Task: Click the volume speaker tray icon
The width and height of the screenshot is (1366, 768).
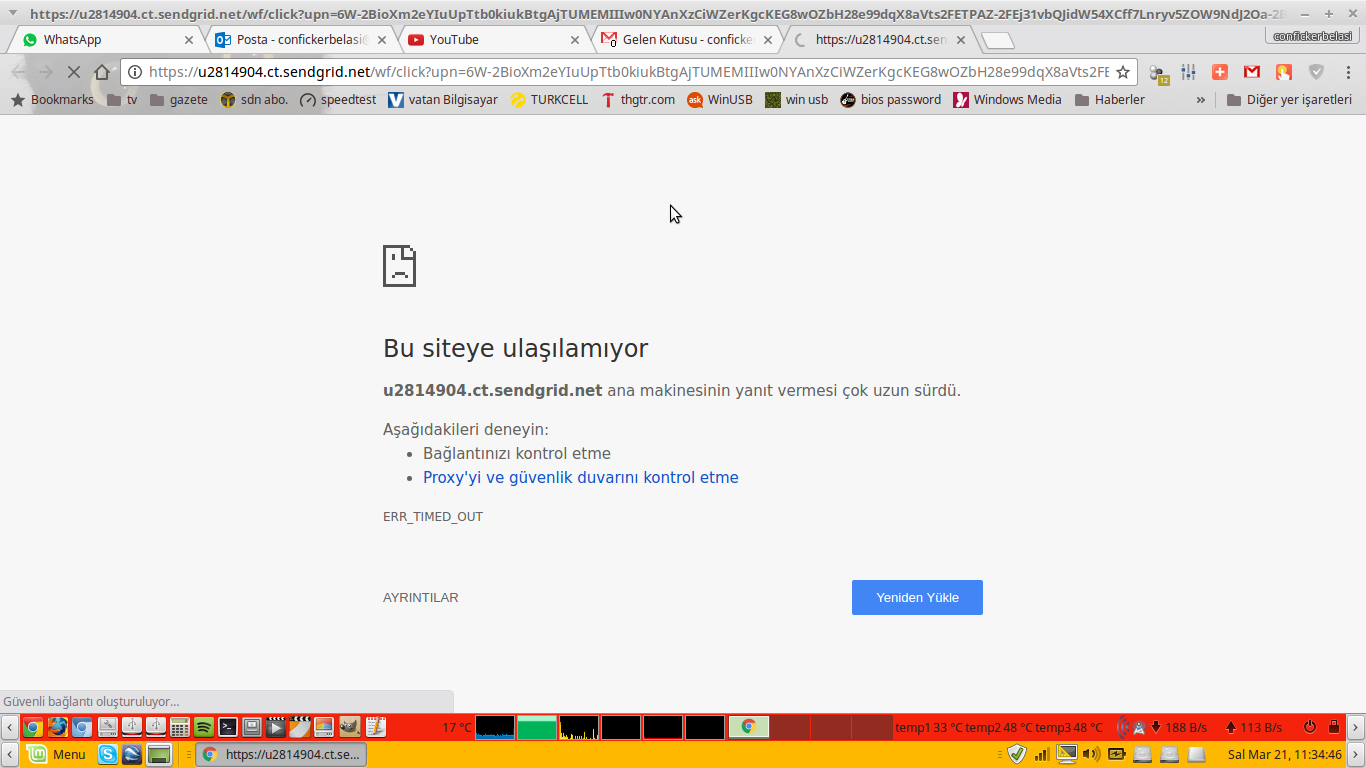Action: (x=1090, y=754)
